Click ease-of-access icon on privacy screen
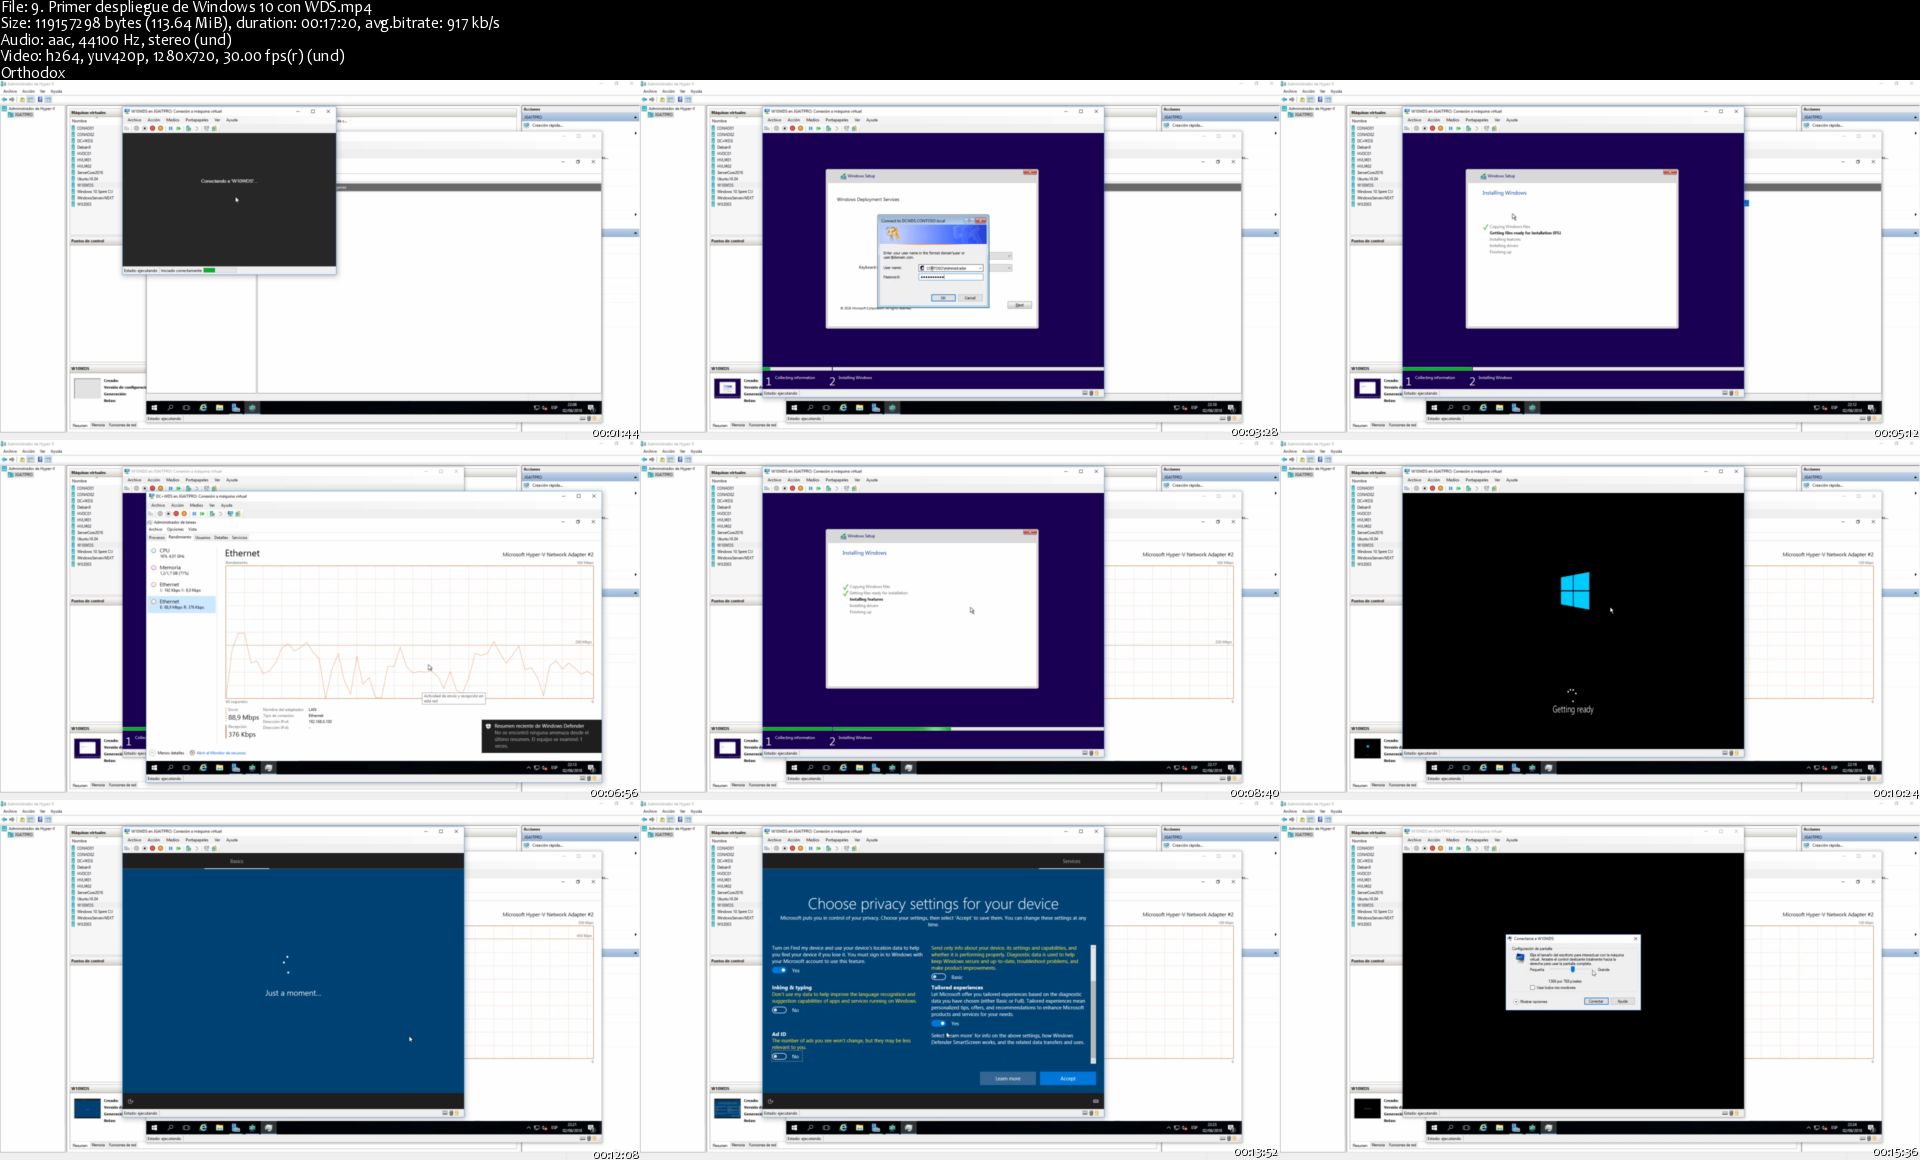The height and width of the screenshot is (1160, 1920). coord(770,1101)
